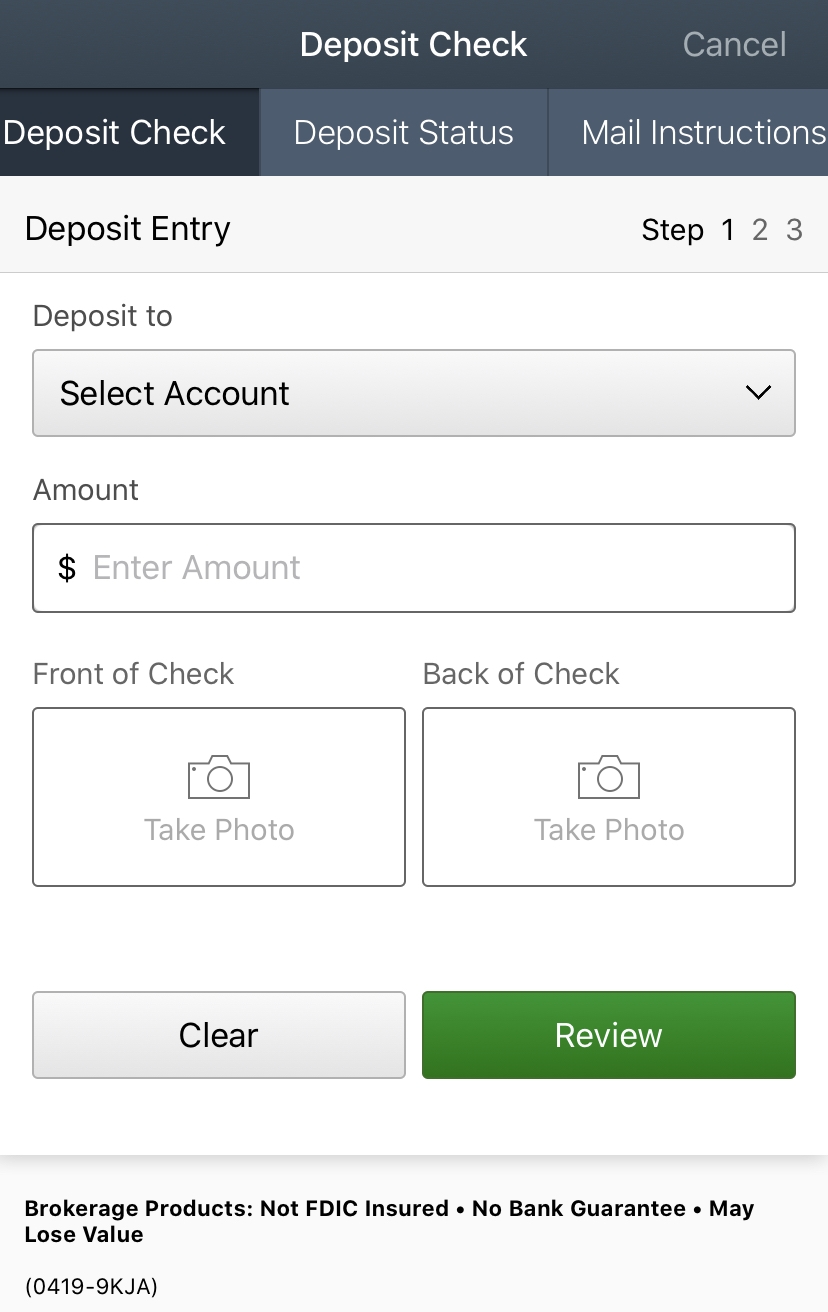The image size is (828, 1312).
Task: Open the Mail Instructions tab
Action: (x=703, y=133)
